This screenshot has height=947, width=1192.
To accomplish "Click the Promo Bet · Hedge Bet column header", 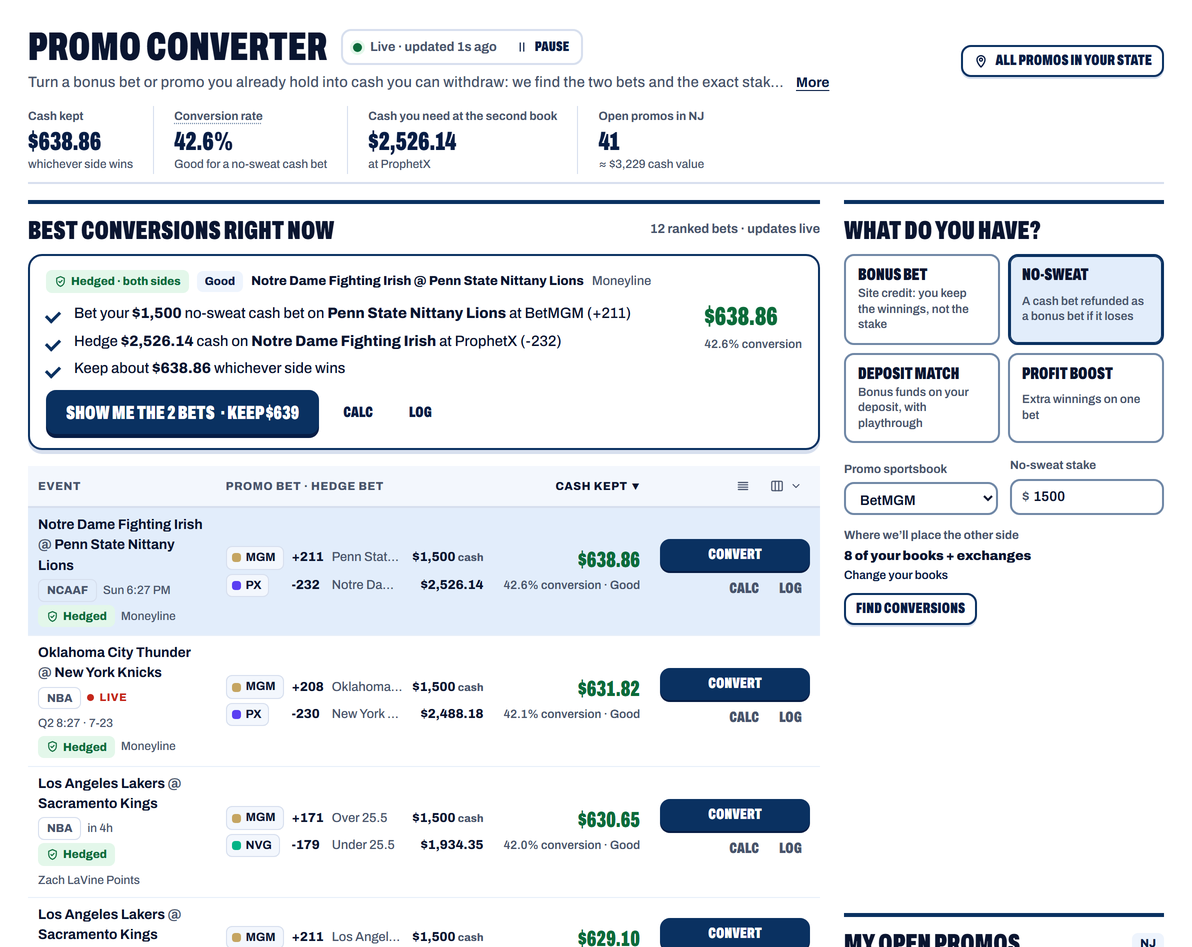I will tap(304, 486).
